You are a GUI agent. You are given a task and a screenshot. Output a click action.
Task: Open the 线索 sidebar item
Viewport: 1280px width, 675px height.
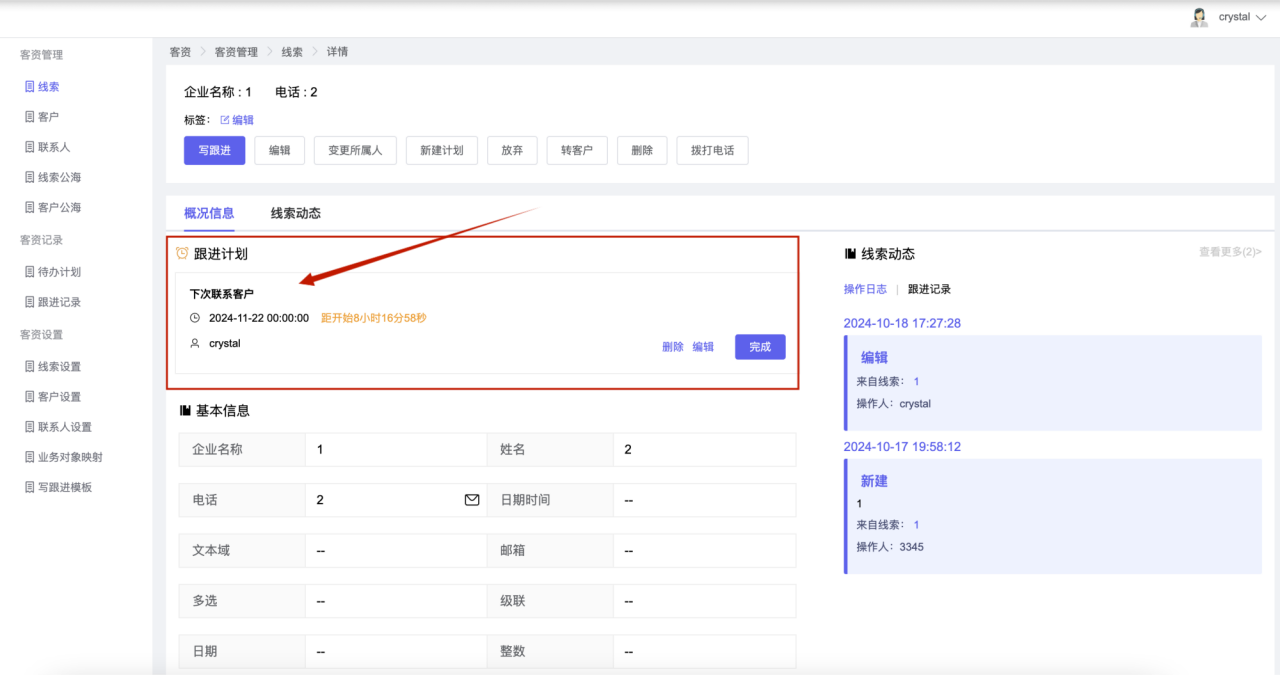[x=48, y=87]
